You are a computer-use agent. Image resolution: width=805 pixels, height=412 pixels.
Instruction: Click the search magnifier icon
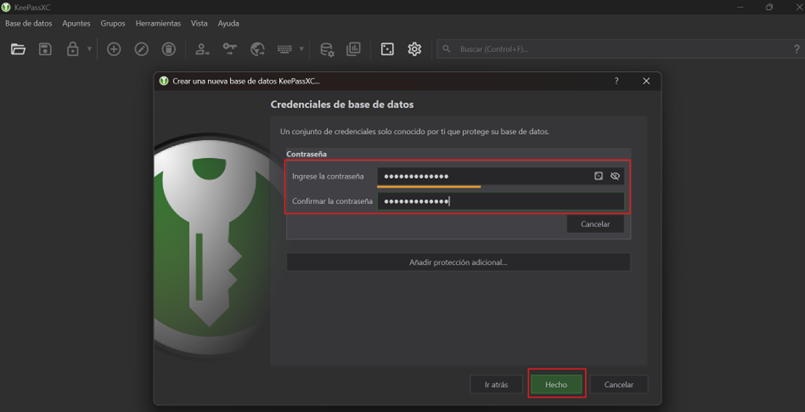pyautogui.click(x=447, y=49)
